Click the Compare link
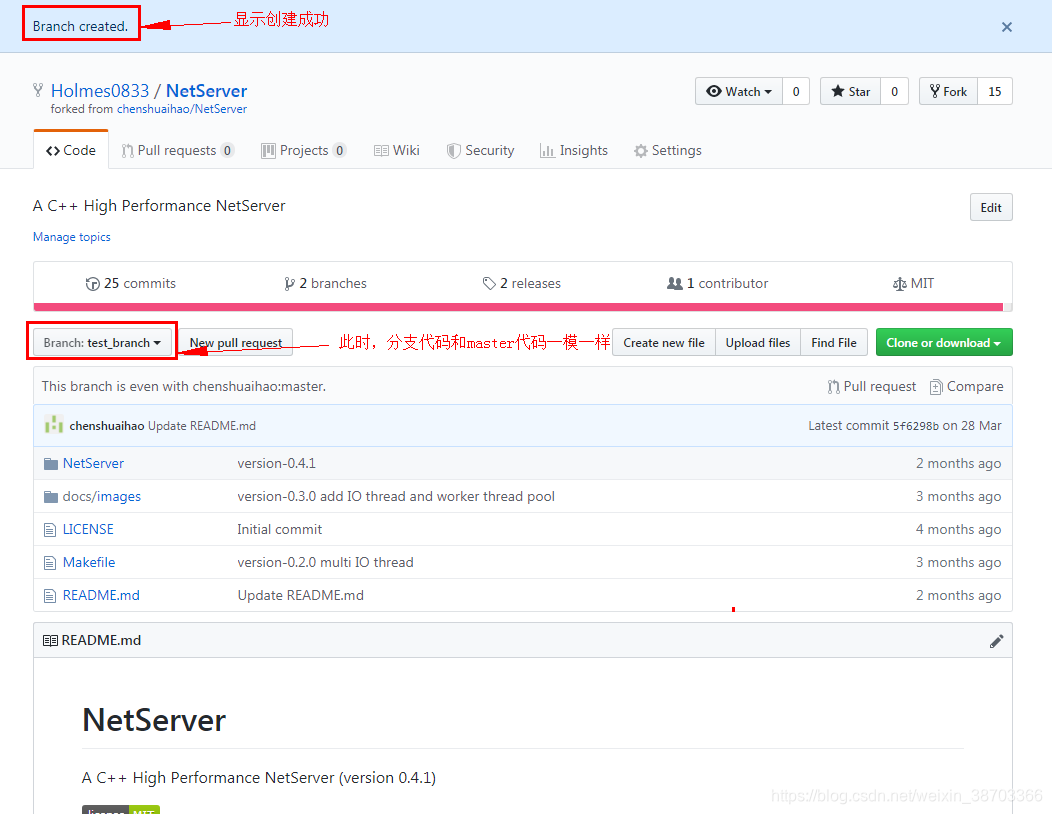This screenshot has height=814, width=1052. tap(967, 387)
